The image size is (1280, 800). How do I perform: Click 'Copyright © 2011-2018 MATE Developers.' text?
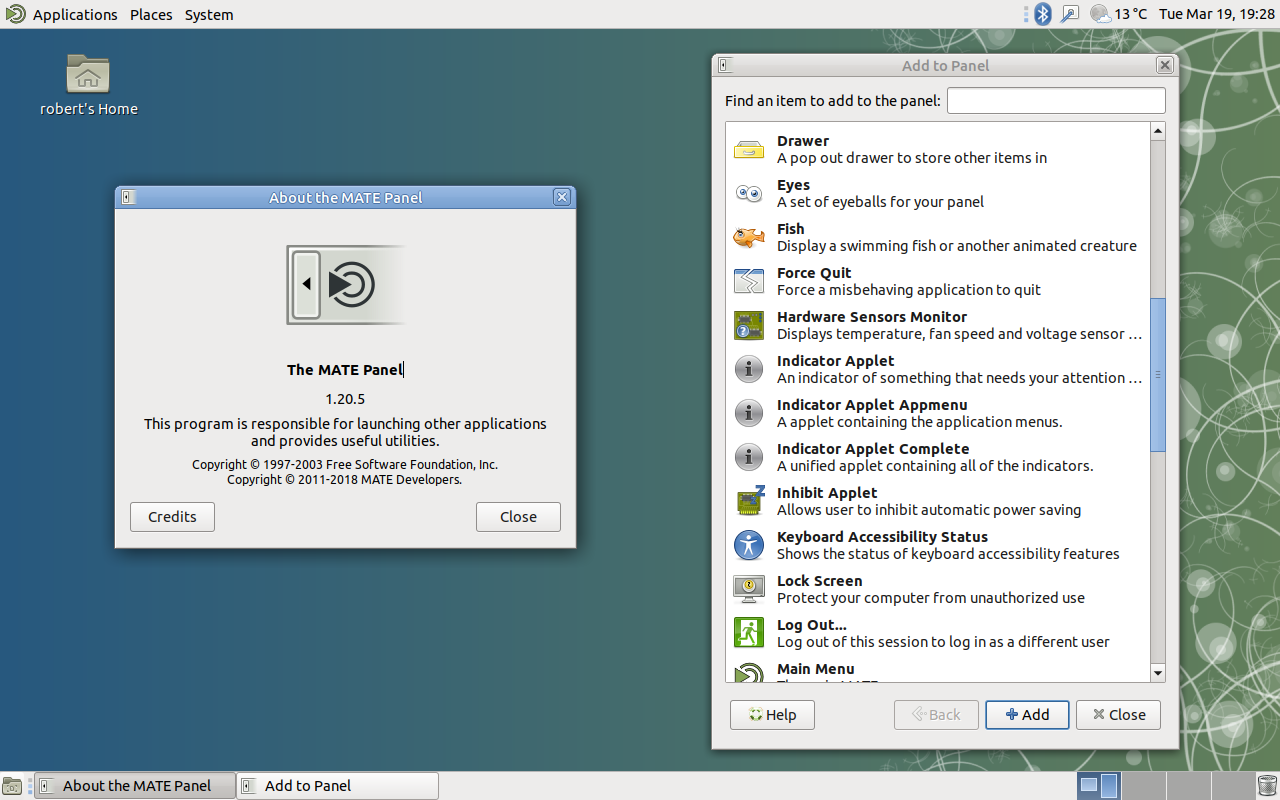point(345,480)
